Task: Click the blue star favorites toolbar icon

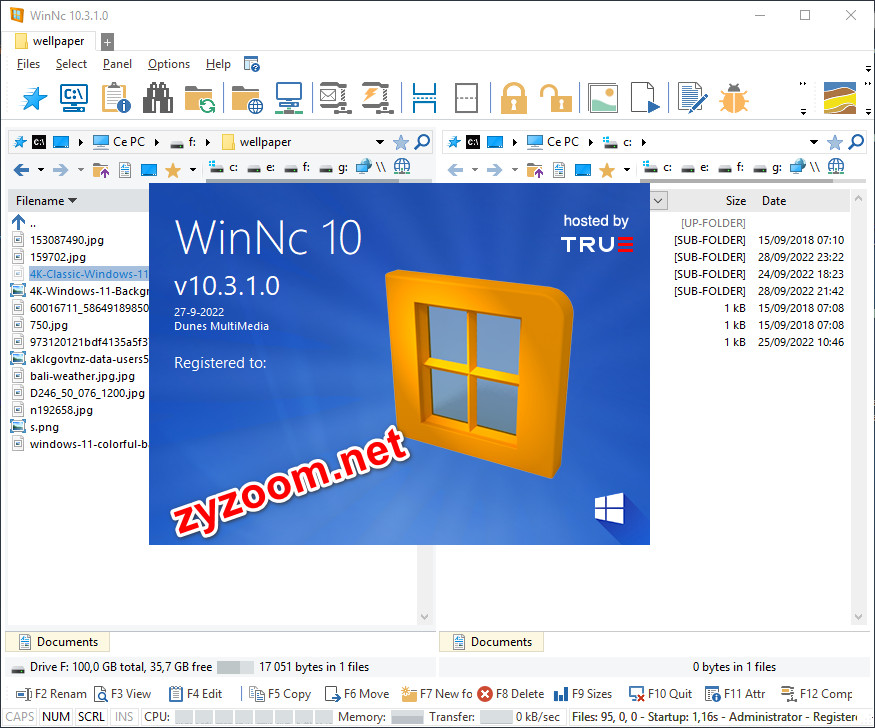Action: [34, 99]
